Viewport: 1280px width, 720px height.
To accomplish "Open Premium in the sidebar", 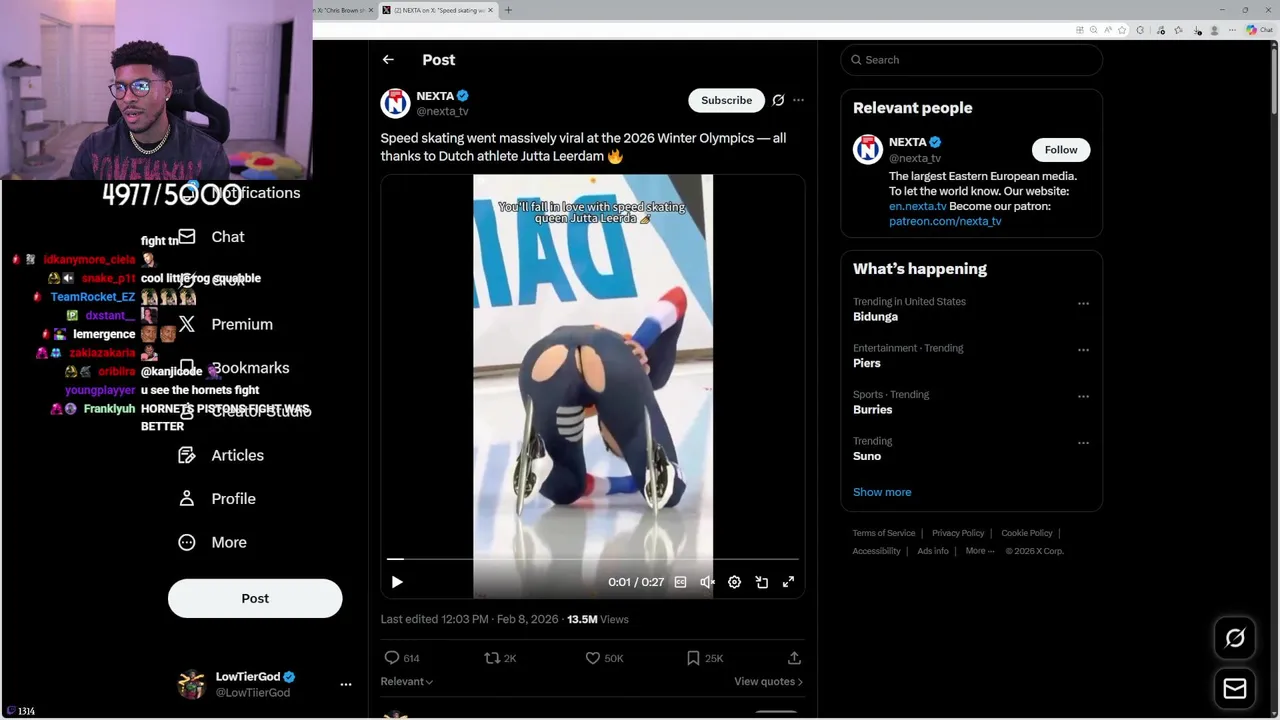I will click(x=225, y=324).
